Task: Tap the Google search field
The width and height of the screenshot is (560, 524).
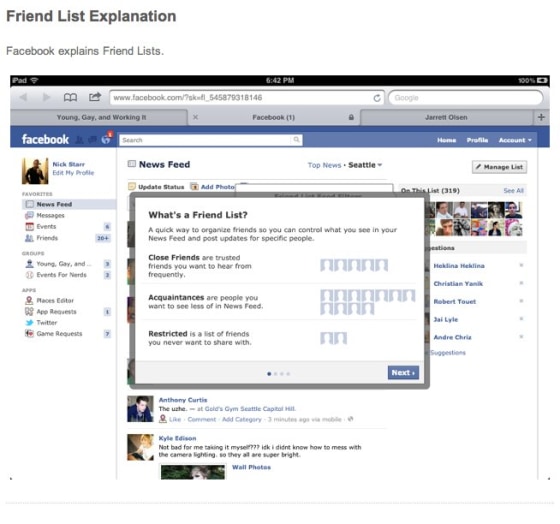Action: 465,98
